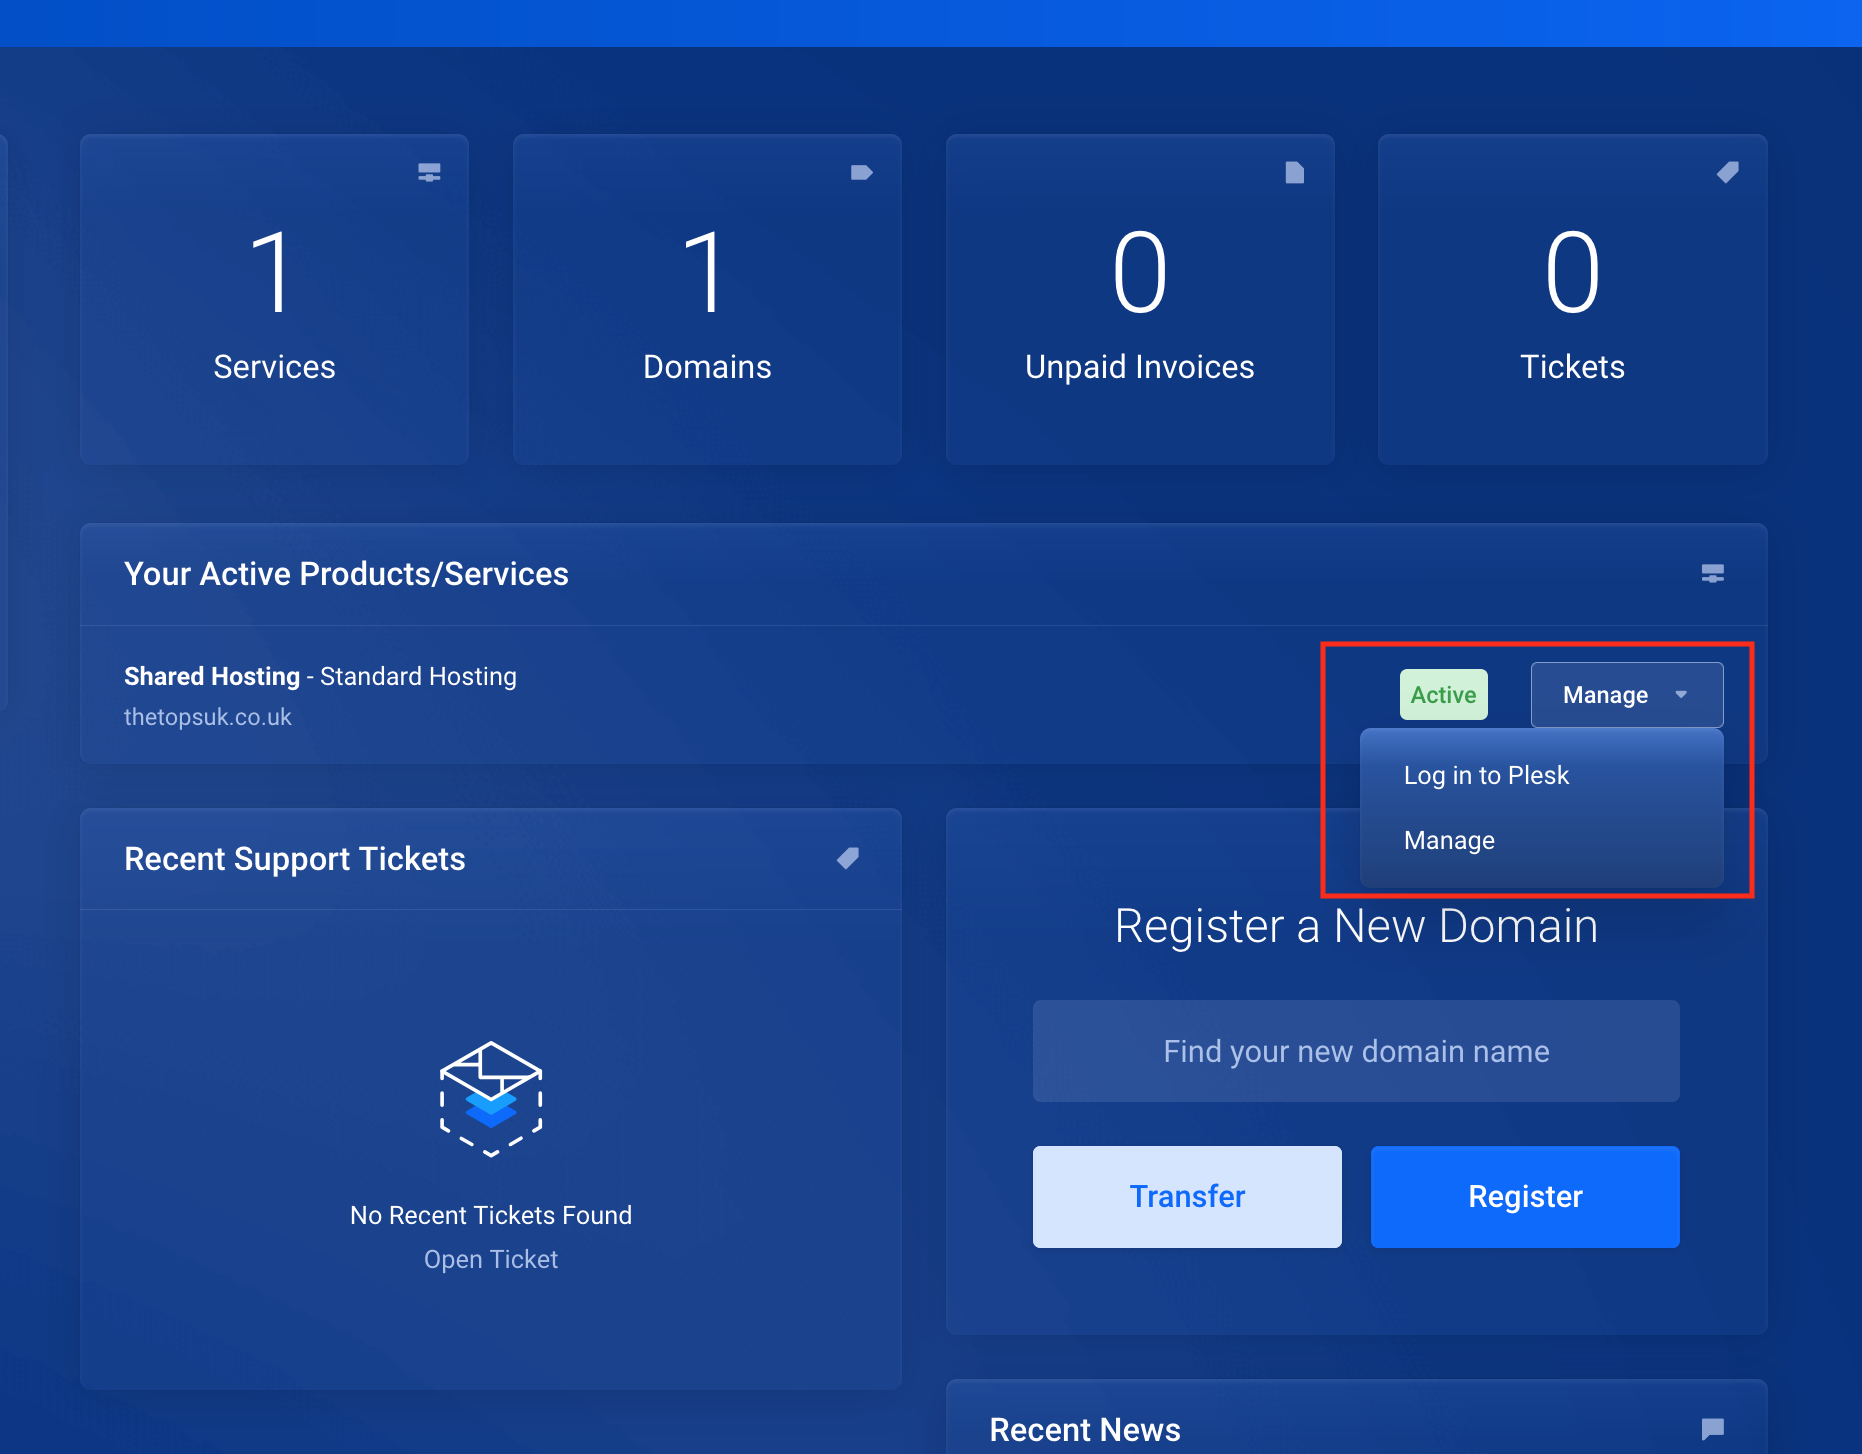1862x1454 pixels.
Task: Click the Domains card tag icon
Action: point(862,172)
